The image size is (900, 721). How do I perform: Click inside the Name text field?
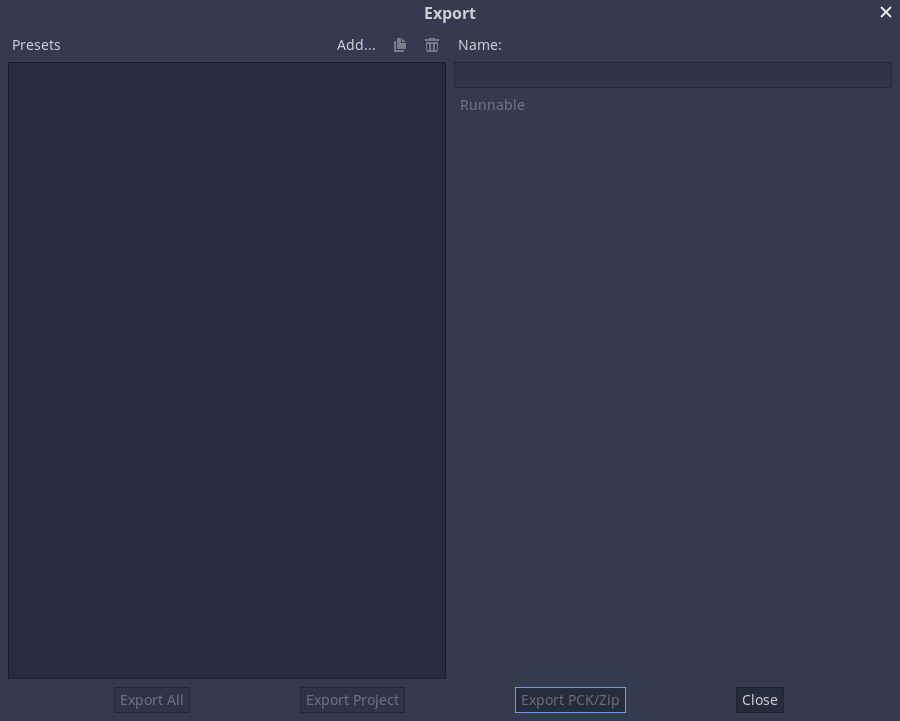(672, 75)
